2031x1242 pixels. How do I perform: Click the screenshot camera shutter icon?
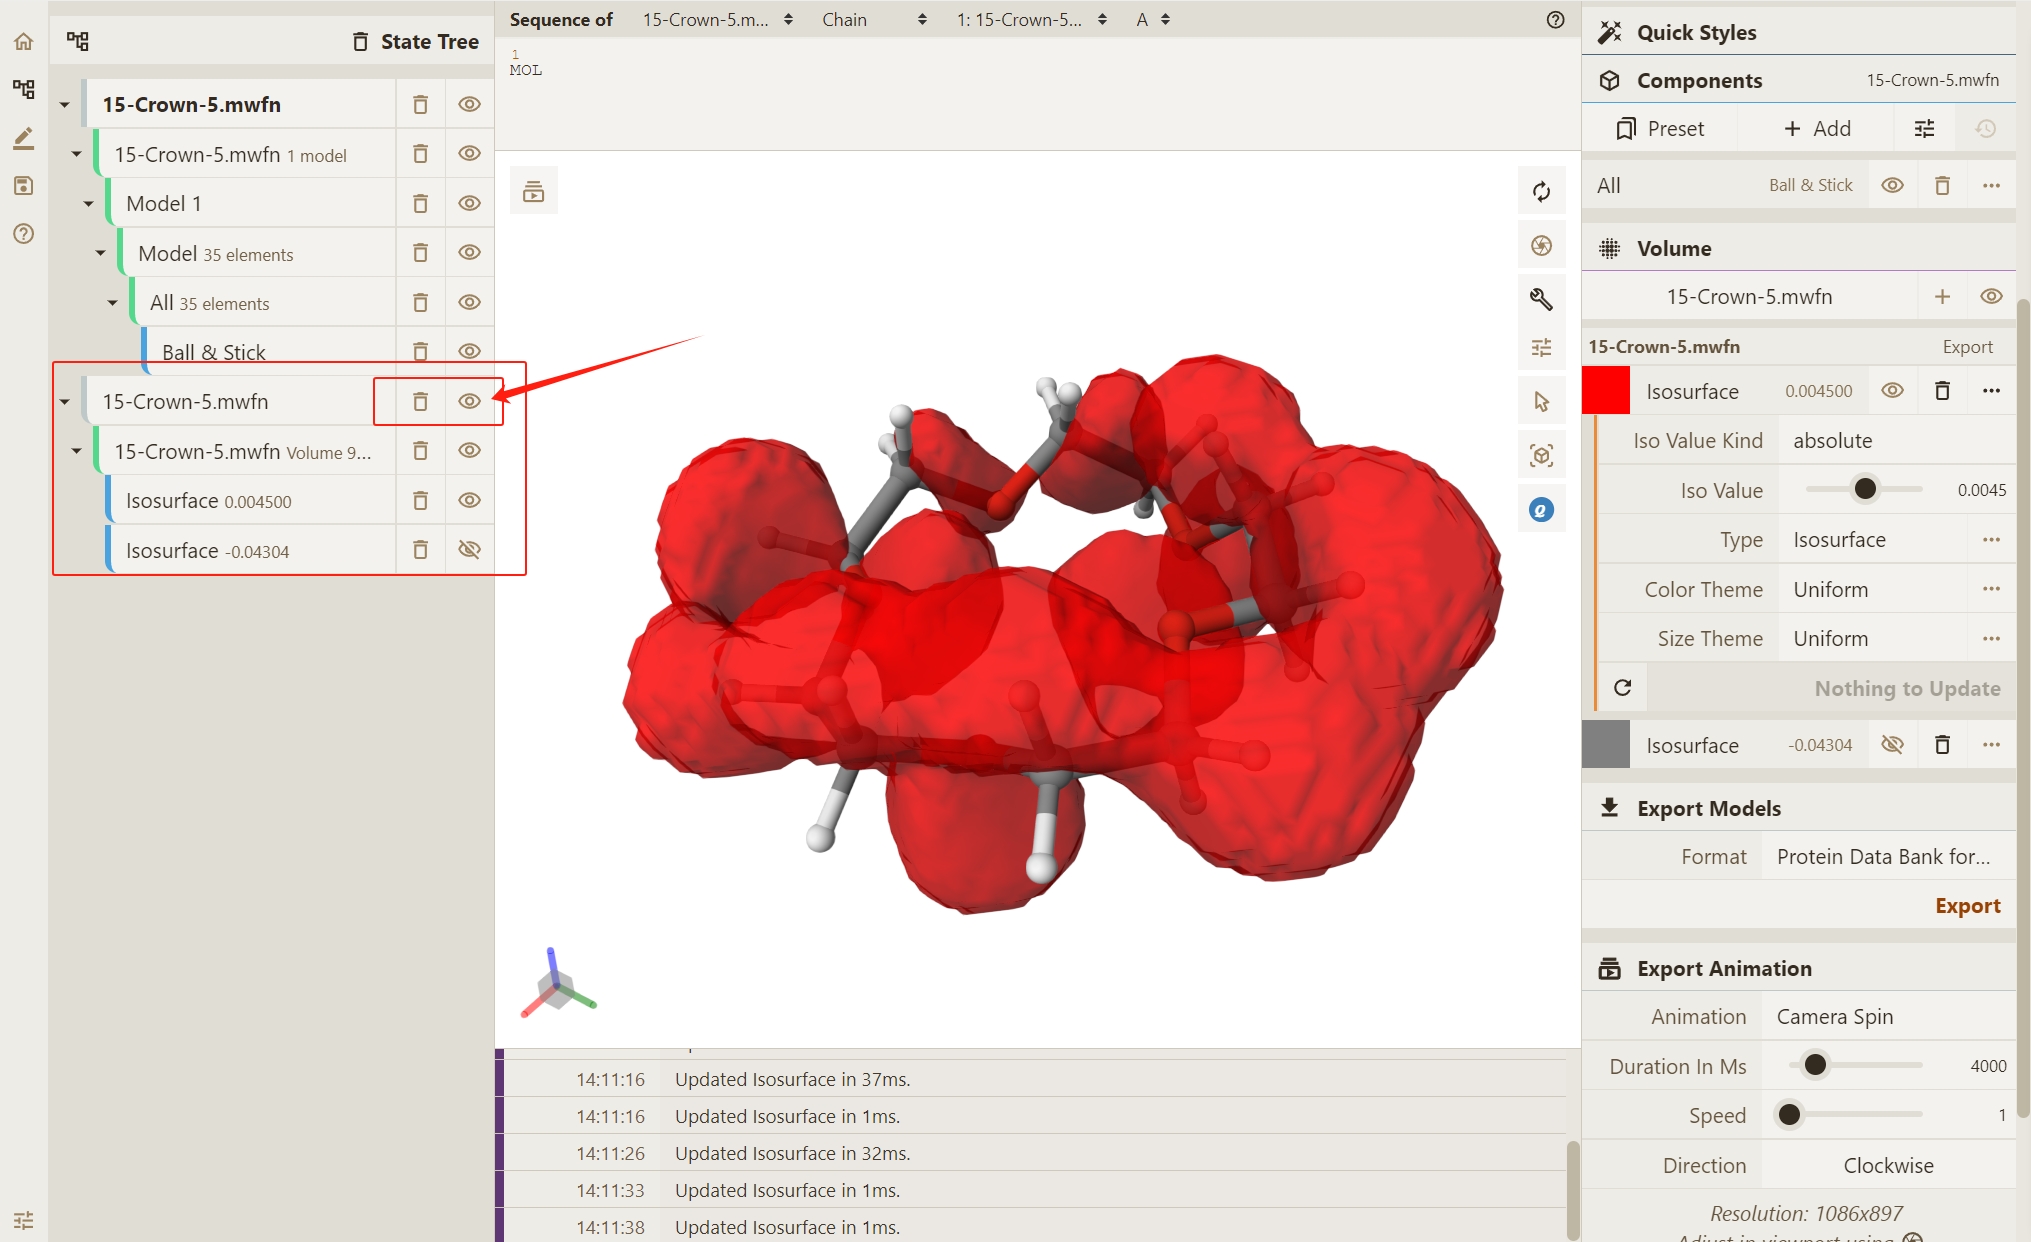[x=1541, y=245]
